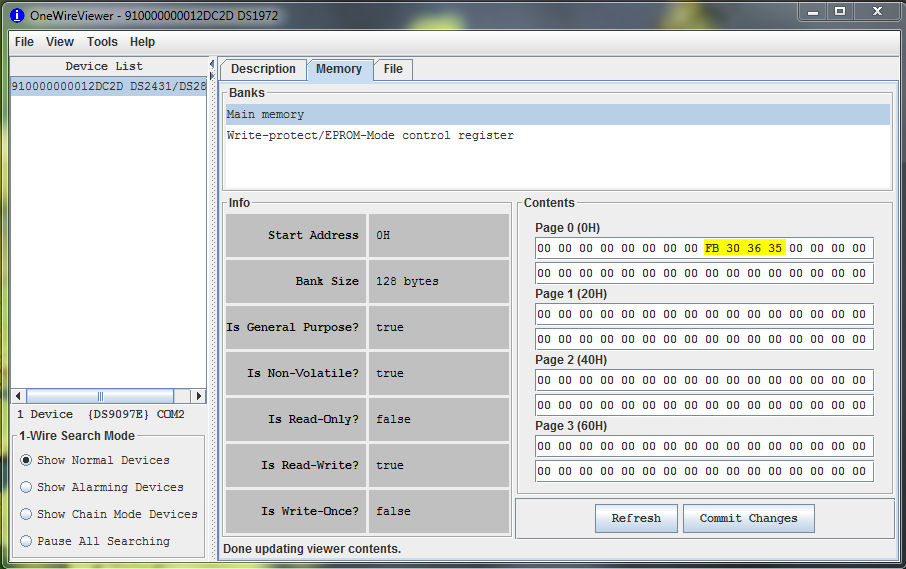This screenshot has height=569, width=906.
Task: Open the Help menu
Action: point(142,42)
